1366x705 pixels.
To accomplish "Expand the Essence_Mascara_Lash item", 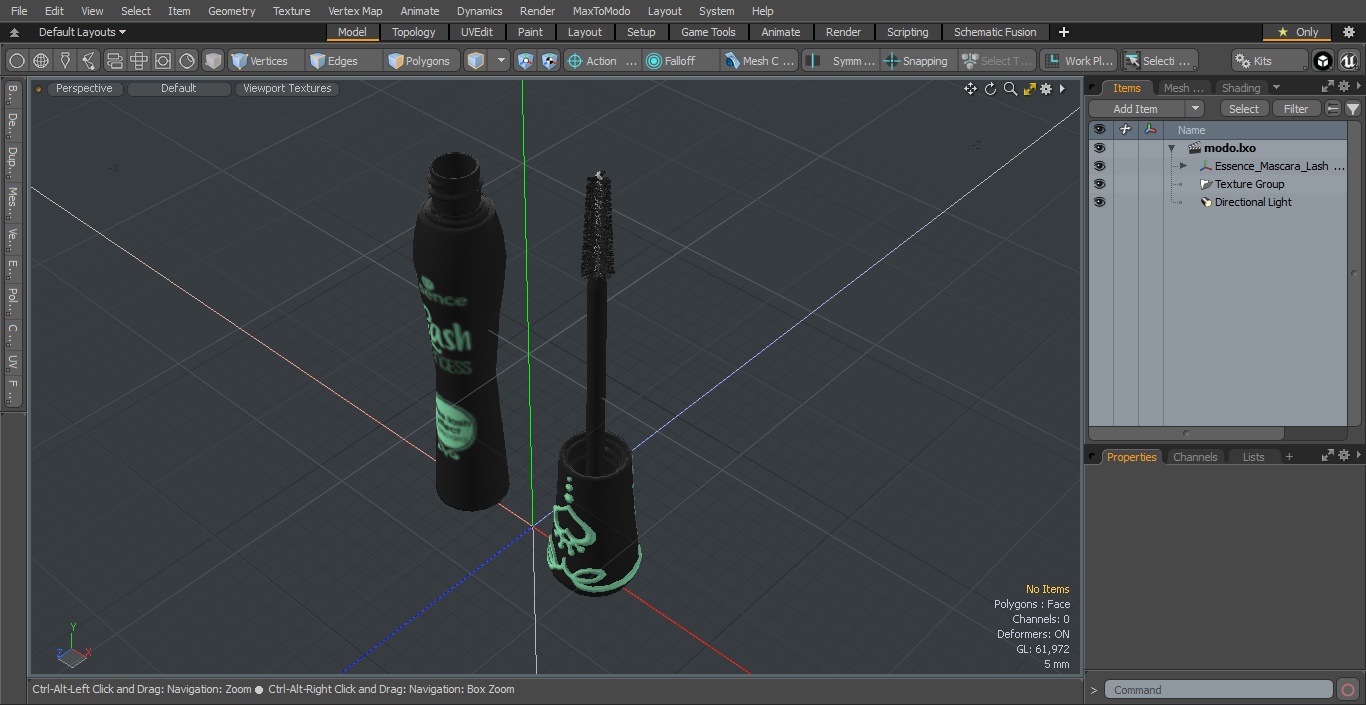I will pyautogui.click(x=1183, y=166).
